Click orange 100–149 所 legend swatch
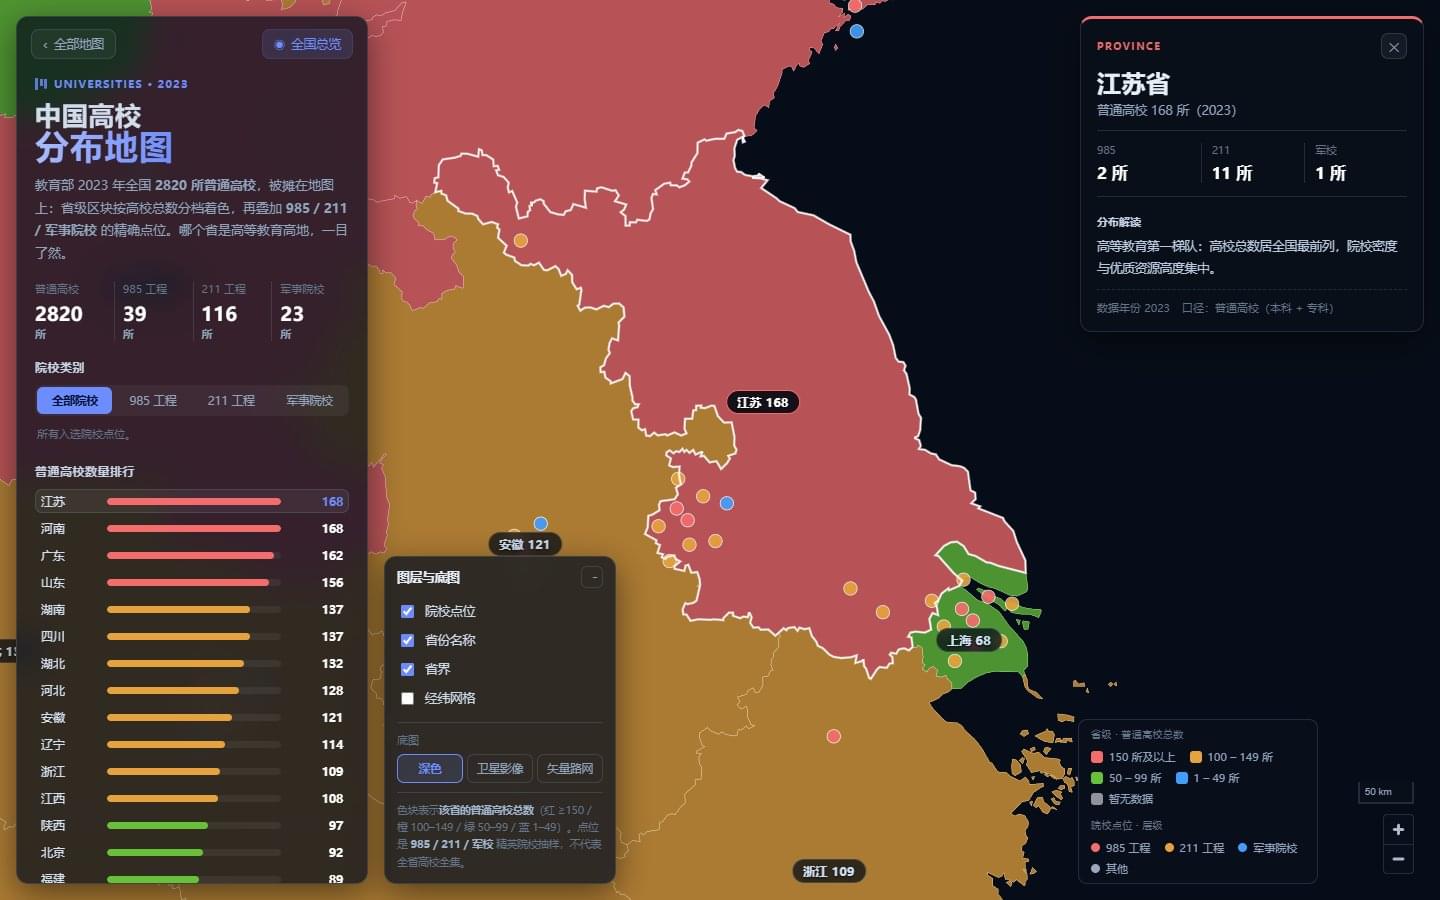 [1195, 757]
